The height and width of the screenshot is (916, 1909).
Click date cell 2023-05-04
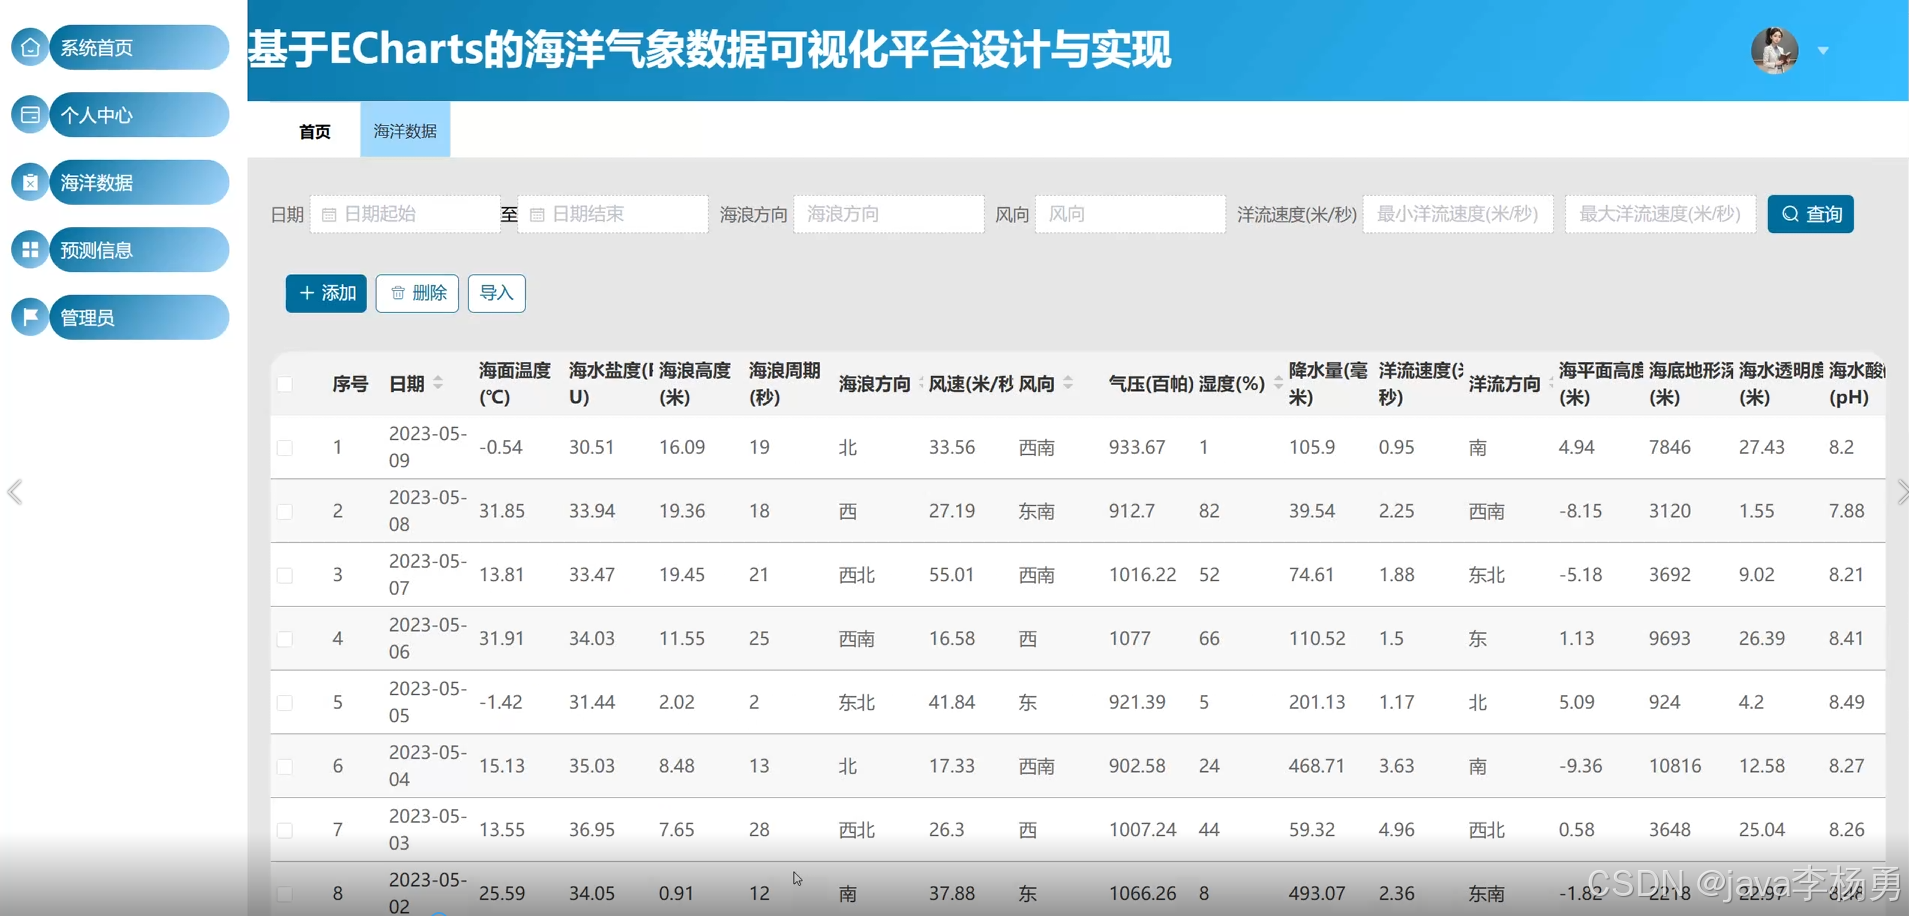(427, 766)
